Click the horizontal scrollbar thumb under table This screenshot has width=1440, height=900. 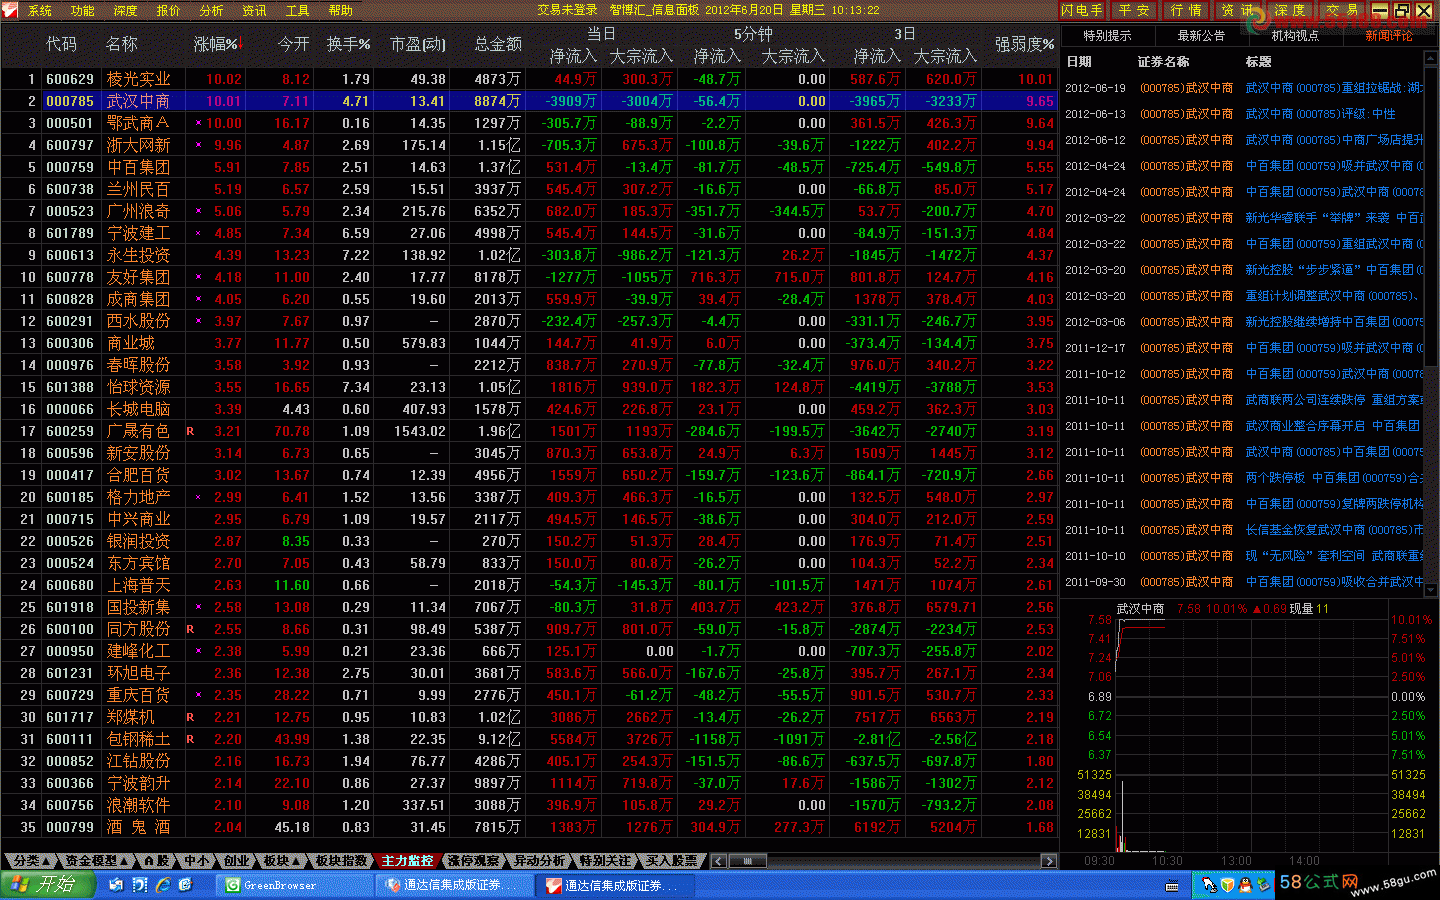(x=747, y=861)
